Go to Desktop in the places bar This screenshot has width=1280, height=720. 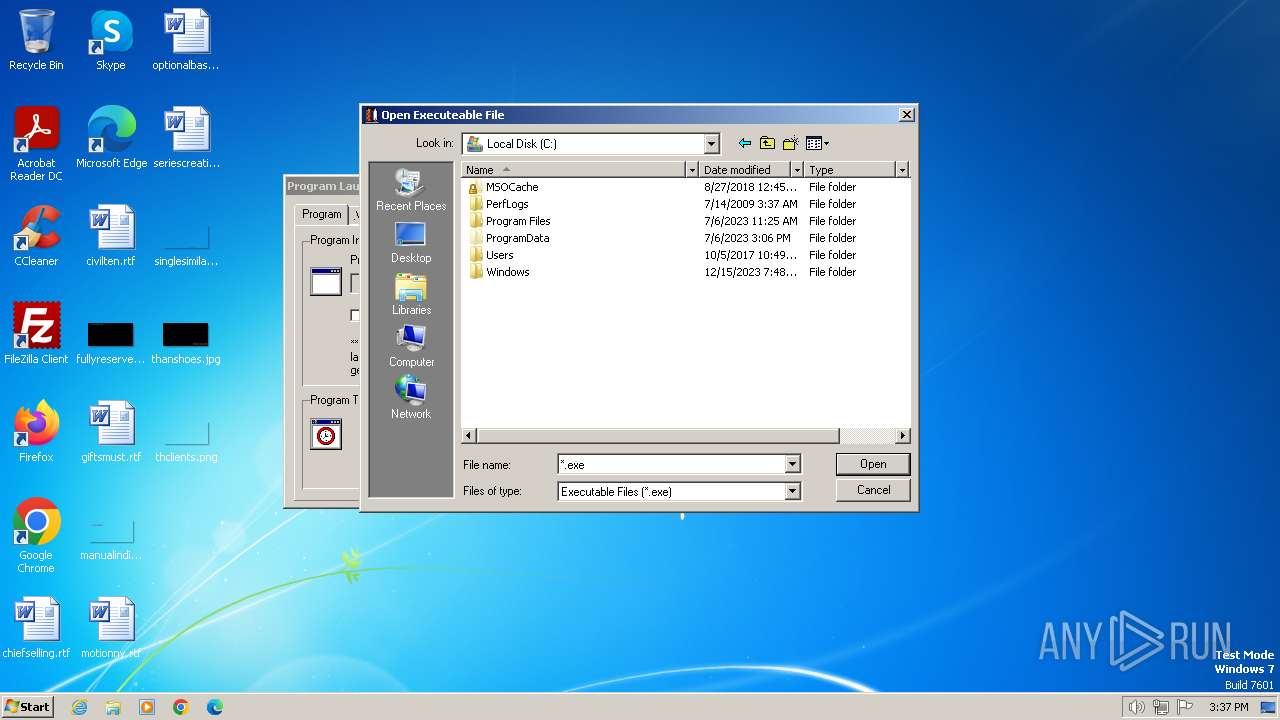pyautogui.click(x=411, y=243)
